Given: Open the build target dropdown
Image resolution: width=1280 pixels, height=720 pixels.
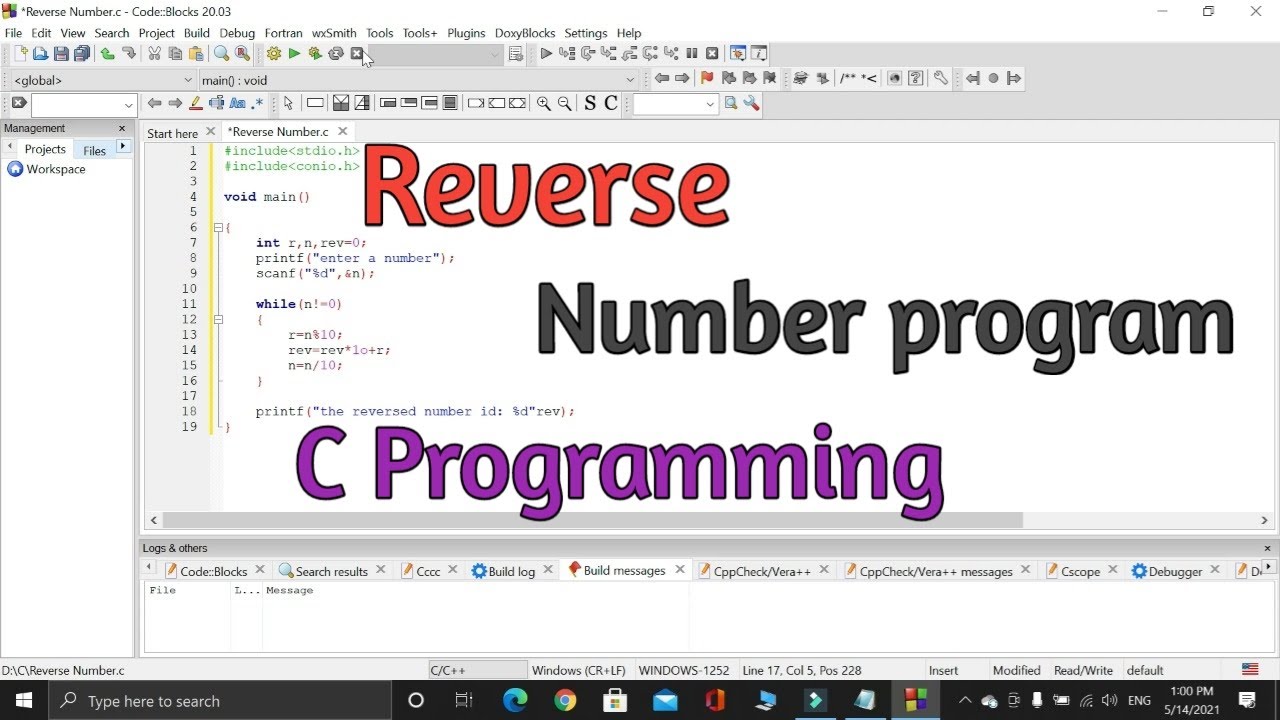Looking at the screenshot, I should click(x=494, y=55).
